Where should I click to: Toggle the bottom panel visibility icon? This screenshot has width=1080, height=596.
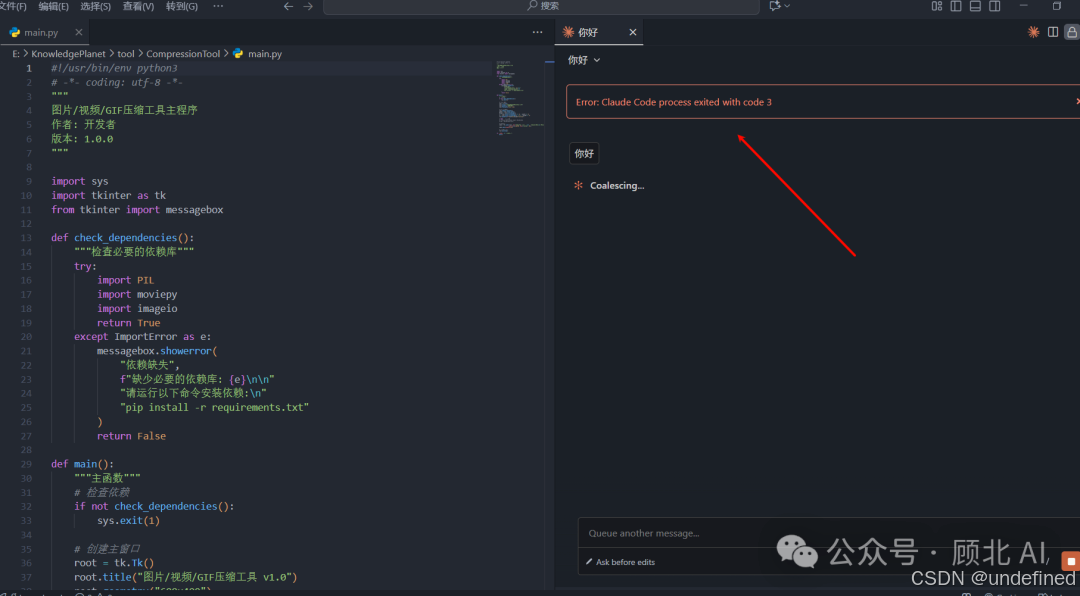point(974,6)
